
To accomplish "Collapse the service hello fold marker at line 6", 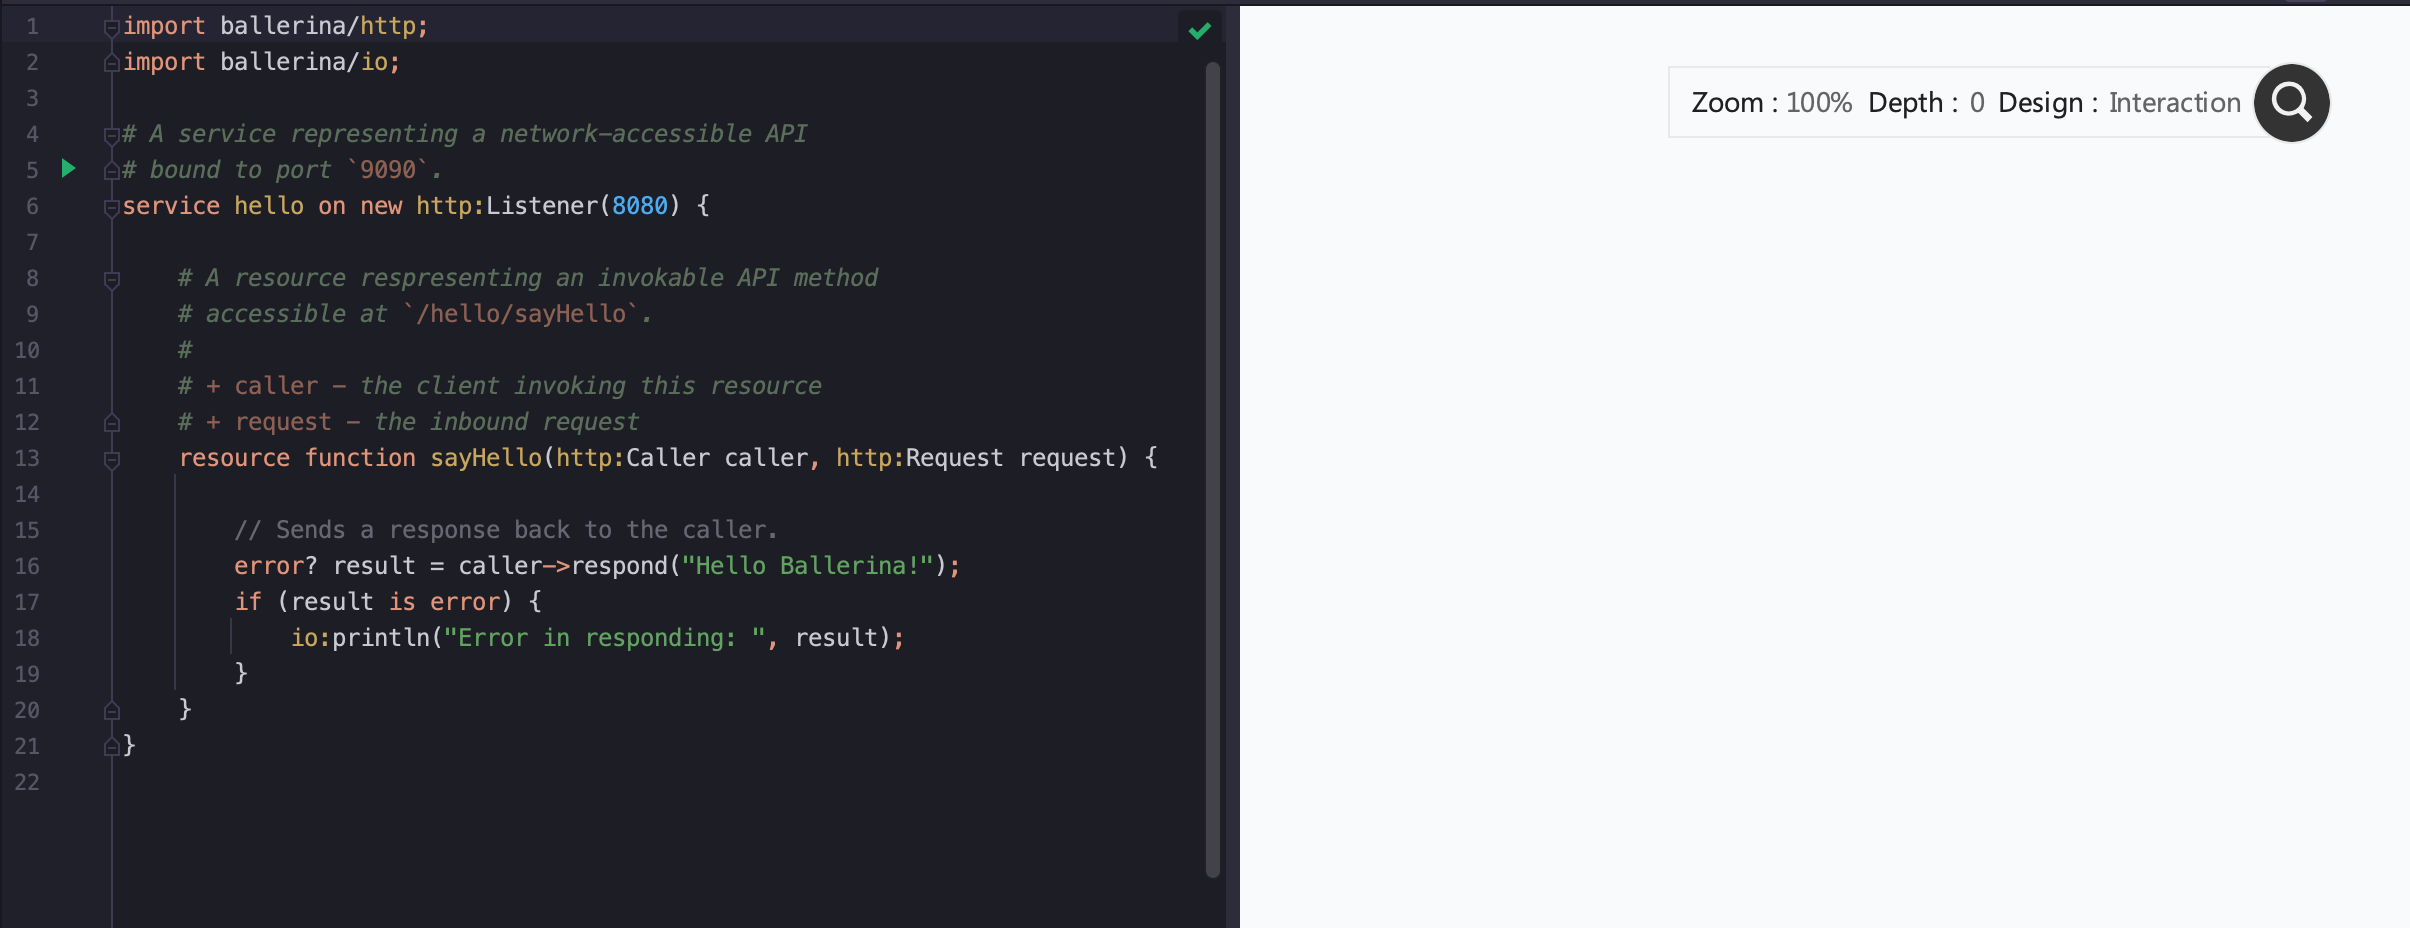I will click(112, 207).
